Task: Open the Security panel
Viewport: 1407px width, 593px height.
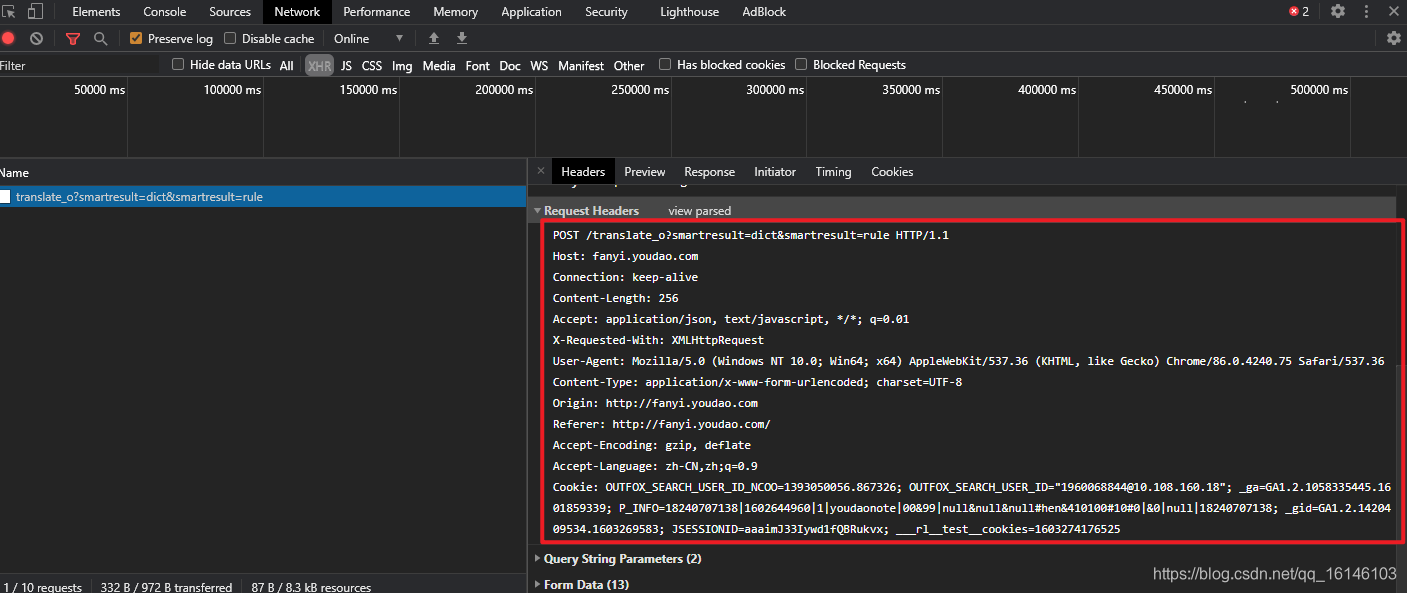Action: coord(606,12)
